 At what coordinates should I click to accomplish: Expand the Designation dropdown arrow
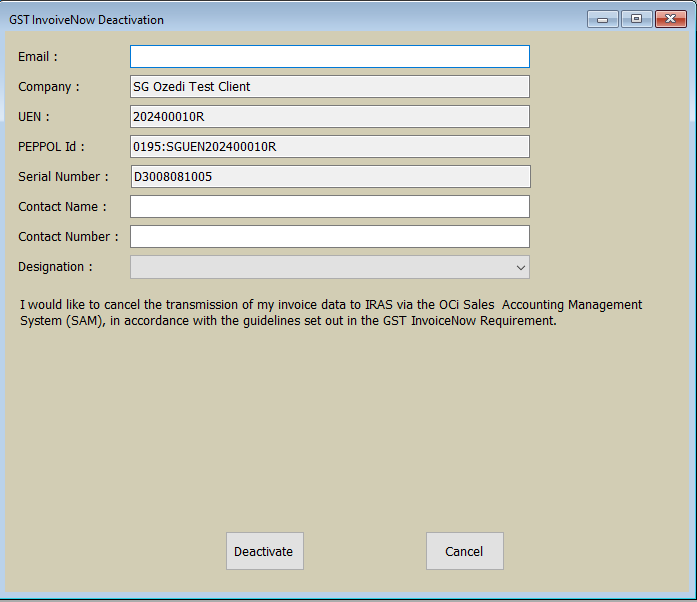520,267
